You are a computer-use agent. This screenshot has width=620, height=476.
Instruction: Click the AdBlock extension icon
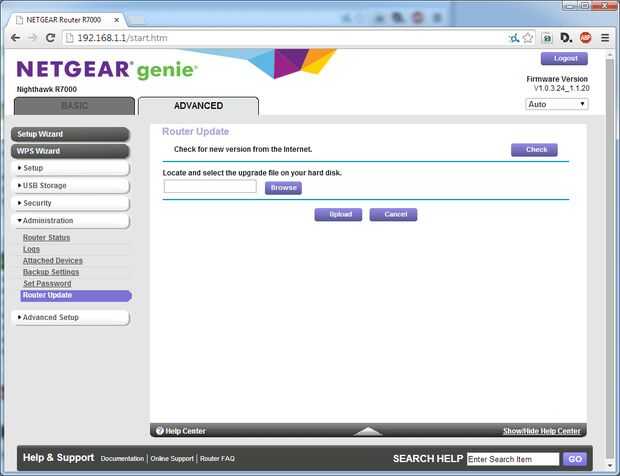pyautogui.click(x=585, y=38)
